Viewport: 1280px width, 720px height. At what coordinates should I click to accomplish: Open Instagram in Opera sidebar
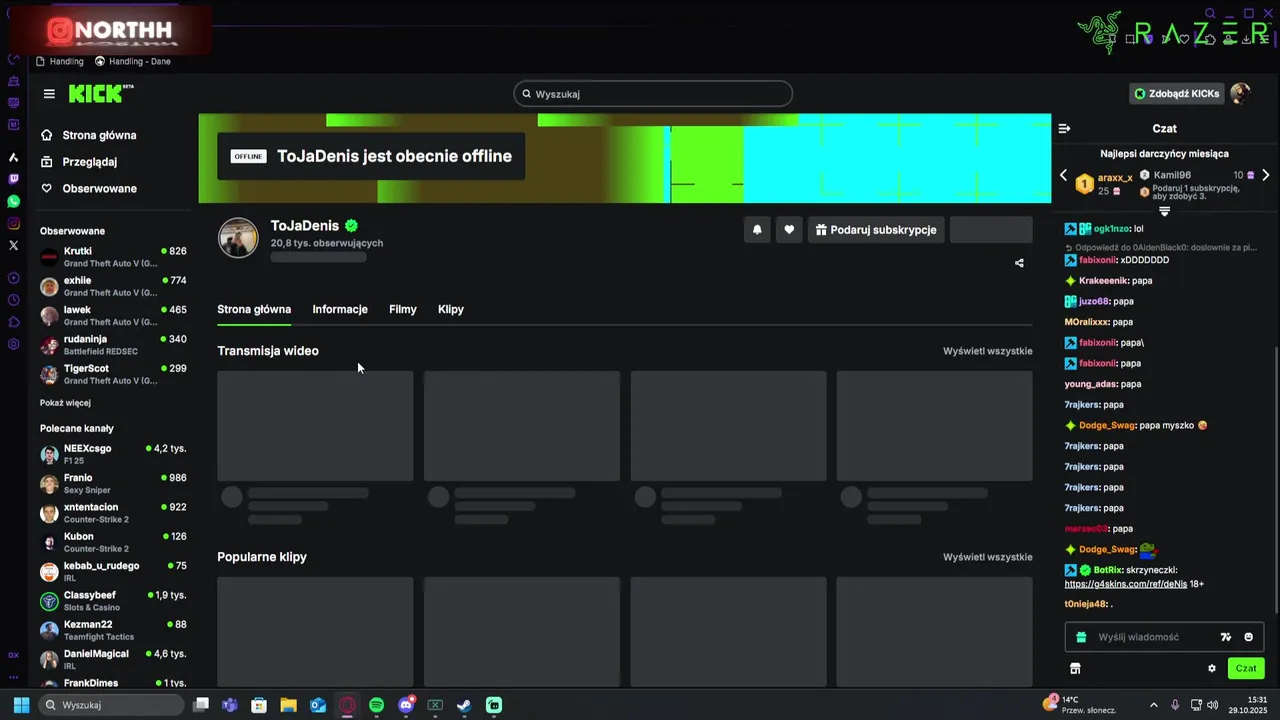pyautogui.click(x=14, y=224)
